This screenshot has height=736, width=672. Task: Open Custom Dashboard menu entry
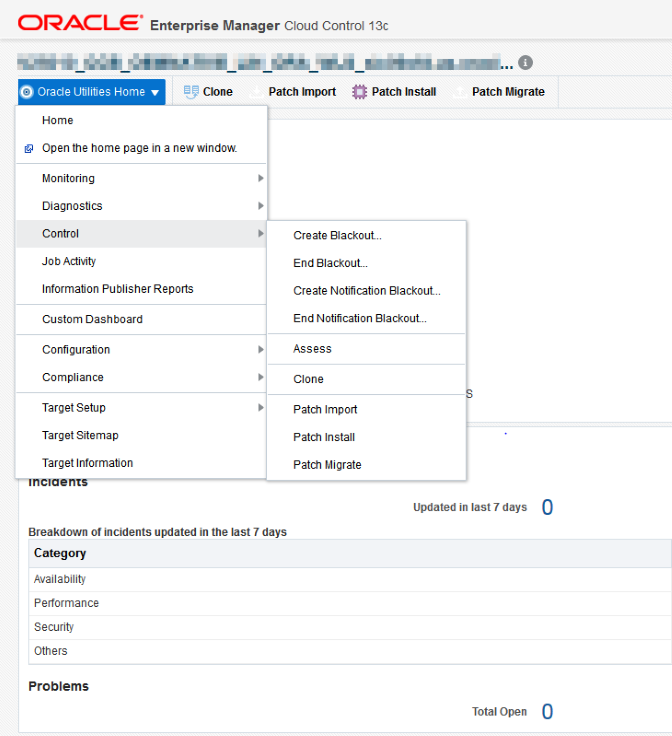point(141,320)
